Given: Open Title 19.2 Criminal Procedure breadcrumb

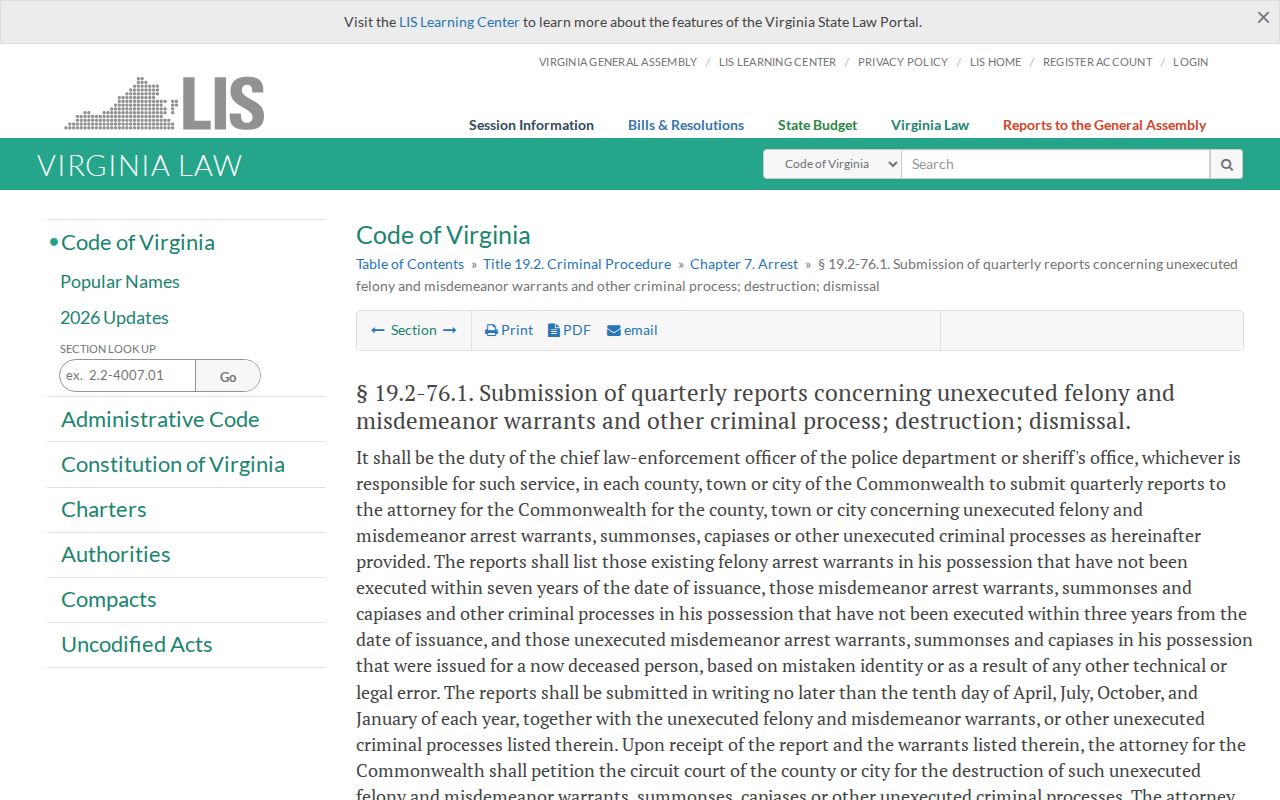Looking at the screenshot, I should (577, 264).
